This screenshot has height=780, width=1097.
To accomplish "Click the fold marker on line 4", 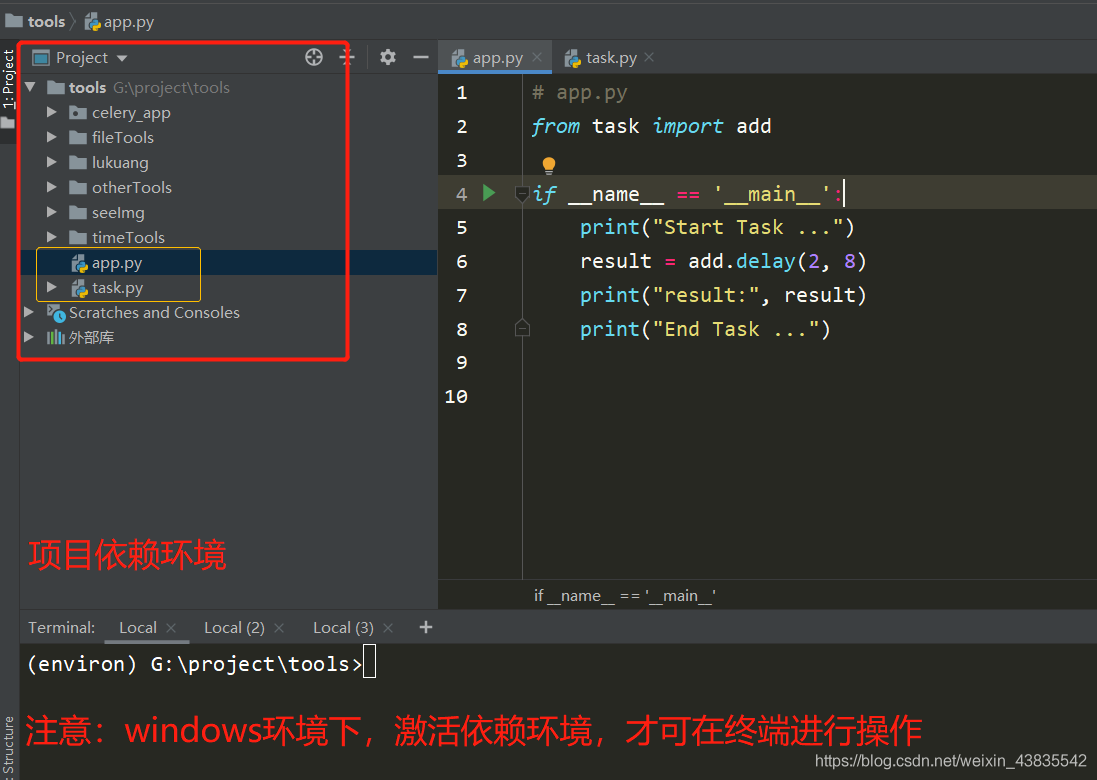I will click(x=522, y=194).
